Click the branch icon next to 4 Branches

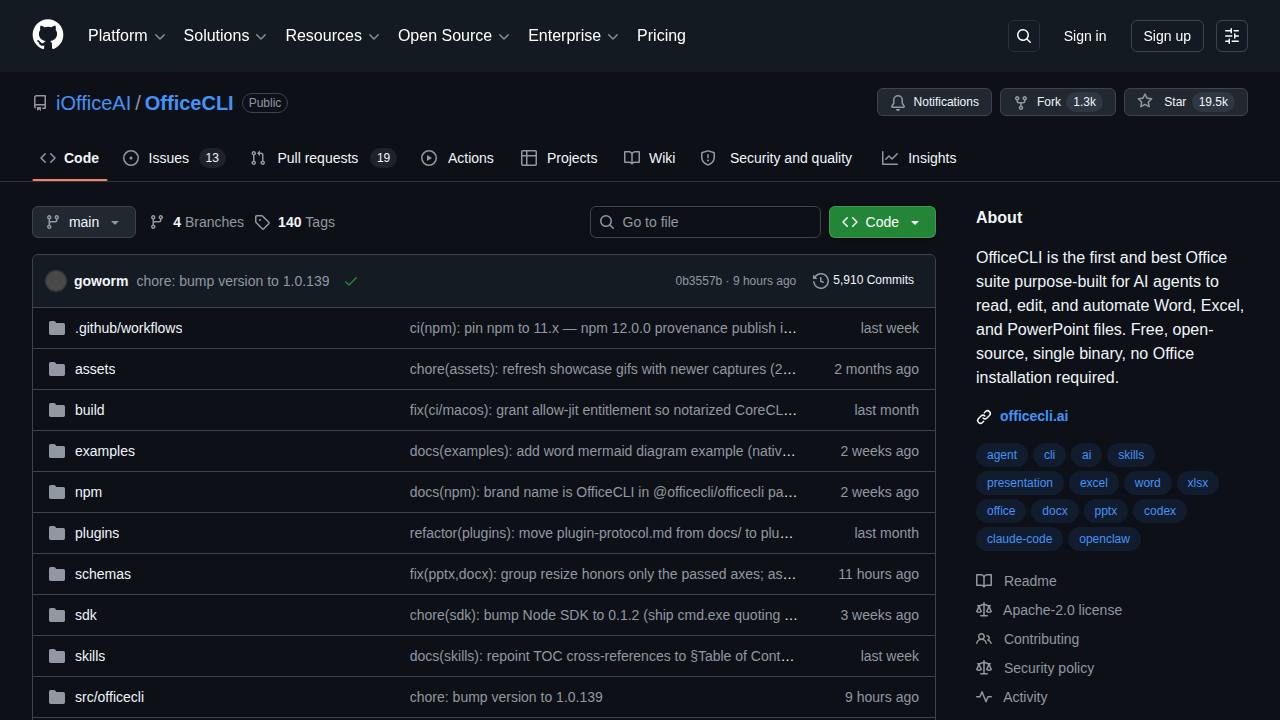[x=157, y=222]
